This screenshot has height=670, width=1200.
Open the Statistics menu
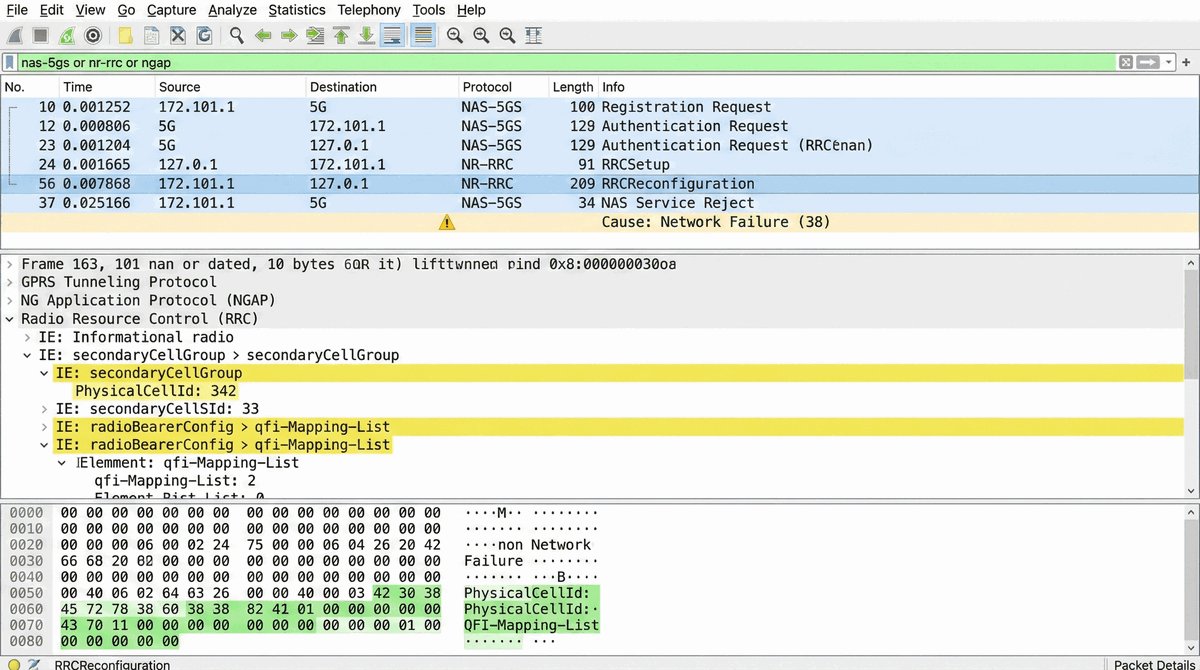point(297,10)
